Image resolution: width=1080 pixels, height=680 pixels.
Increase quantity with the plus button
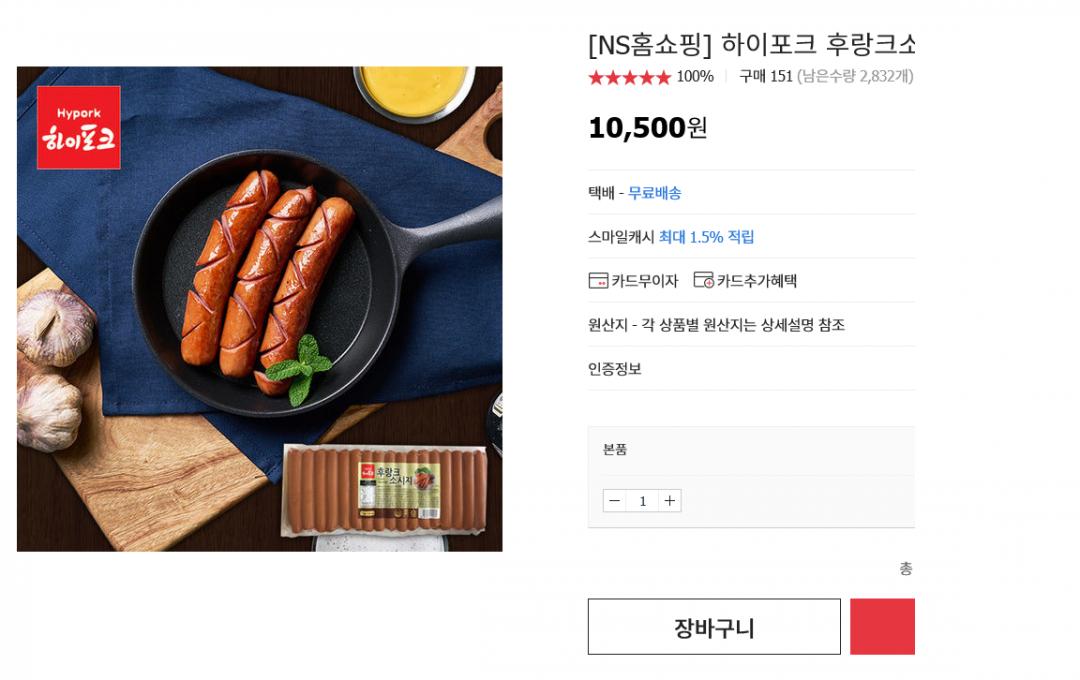click(x=670, y=501)
